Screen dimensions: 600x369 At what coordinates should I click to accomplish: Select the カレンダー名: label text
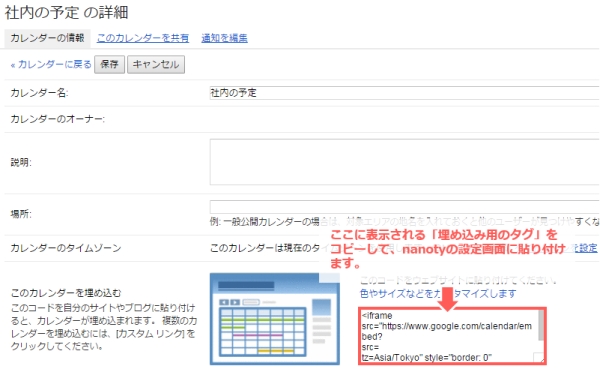point(39,93)
